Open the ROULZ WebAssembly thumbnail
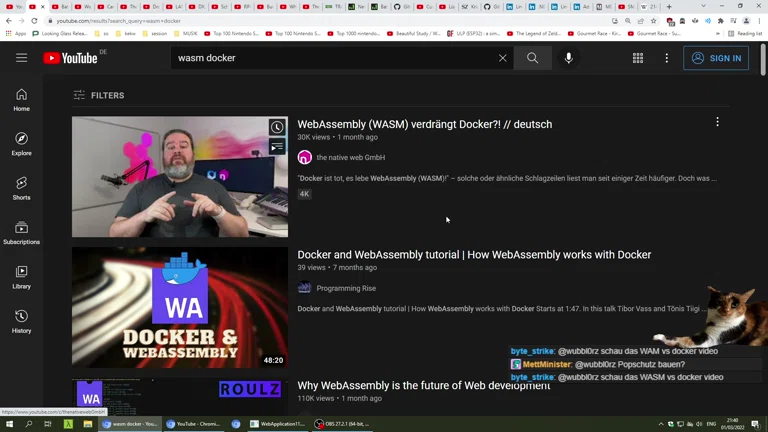This screenshot has height=432, width=768. (x=180, y=397)
